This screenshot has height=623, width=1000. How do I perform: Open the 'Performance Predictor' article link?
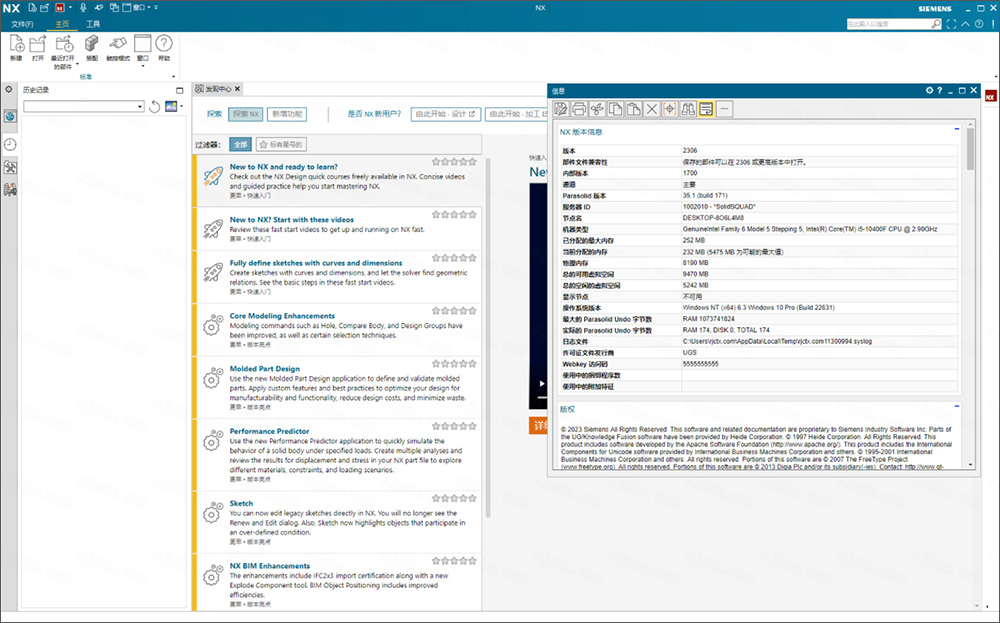pos(269,431)
